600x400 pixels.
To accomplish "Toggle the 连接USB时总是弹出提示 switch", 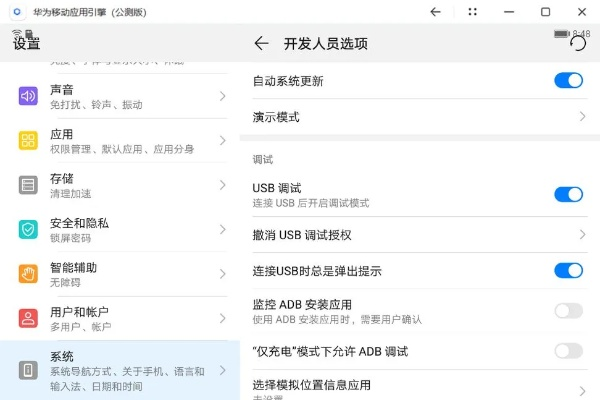I will coord(568,271).
